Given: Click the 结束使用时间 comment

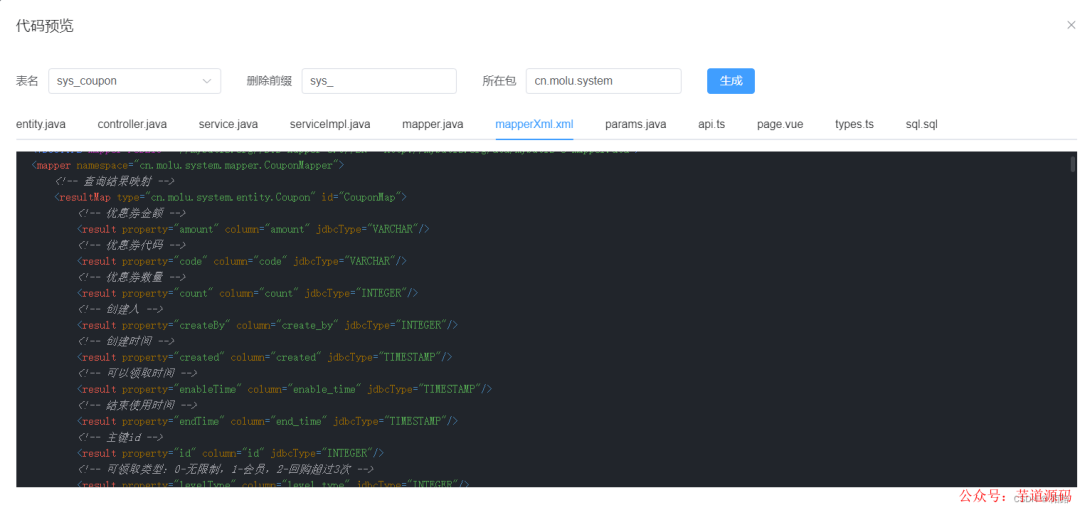Looking at the screenshot, I should click(138, 405).
